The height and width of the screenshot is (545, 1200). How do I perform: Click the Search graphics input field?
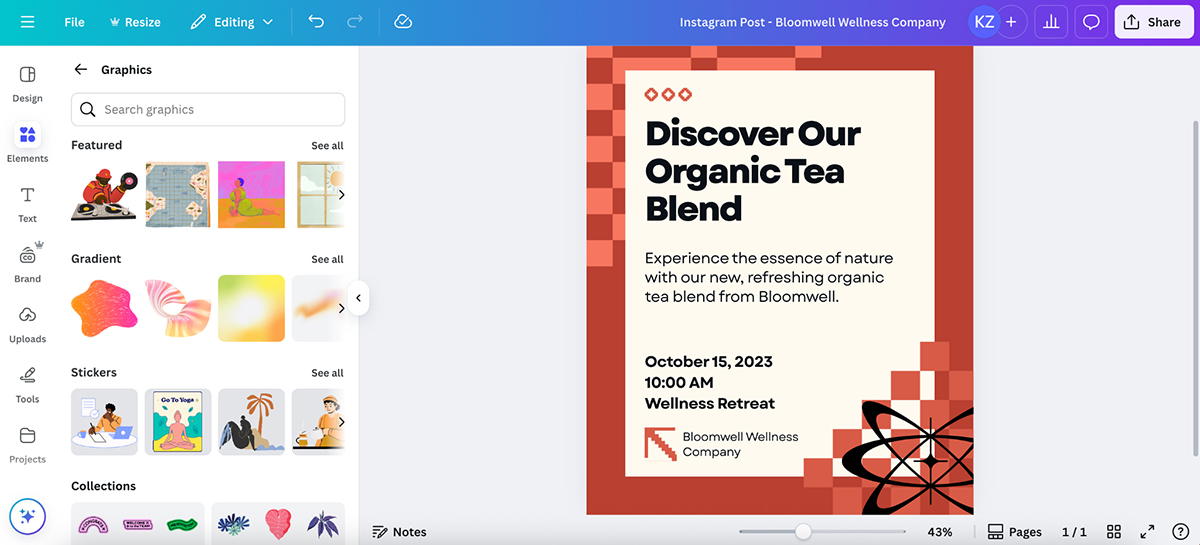point(208,110)
